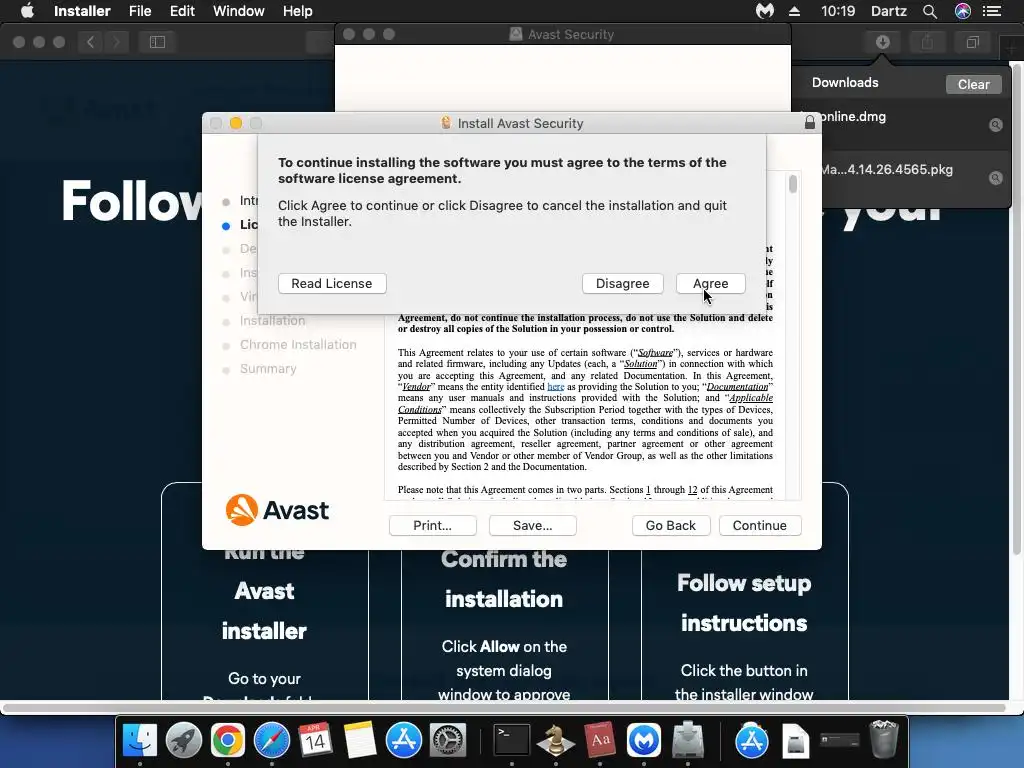
Task: Activate Siri from the menu bar
Action: click(x=963, y=11)
